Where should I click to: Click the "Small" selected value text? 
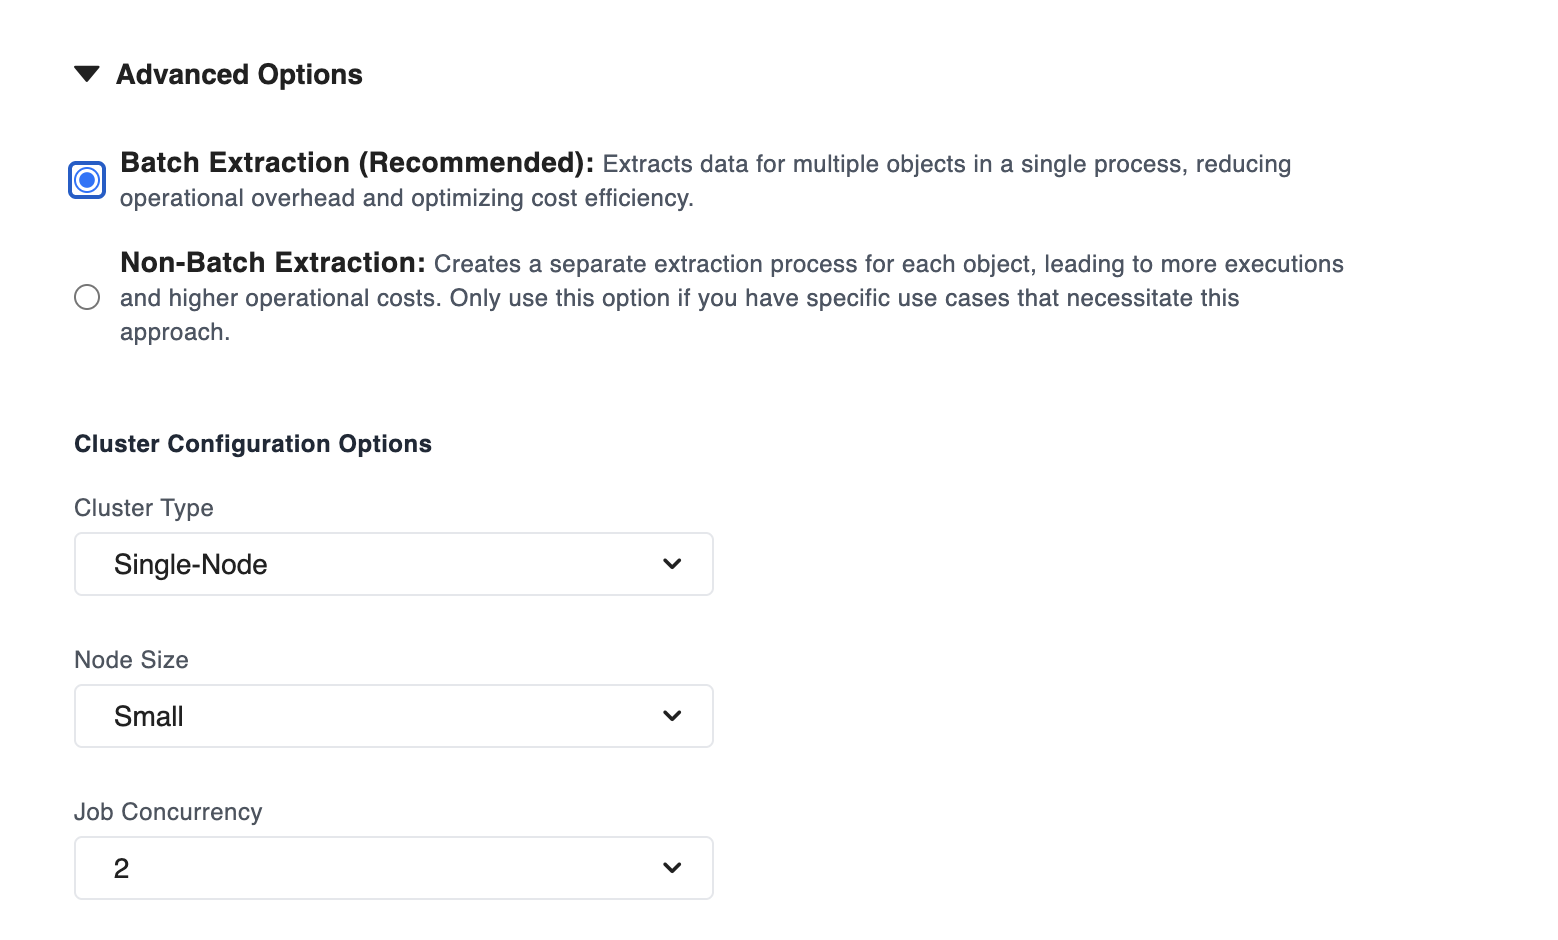tap(149, 717)
